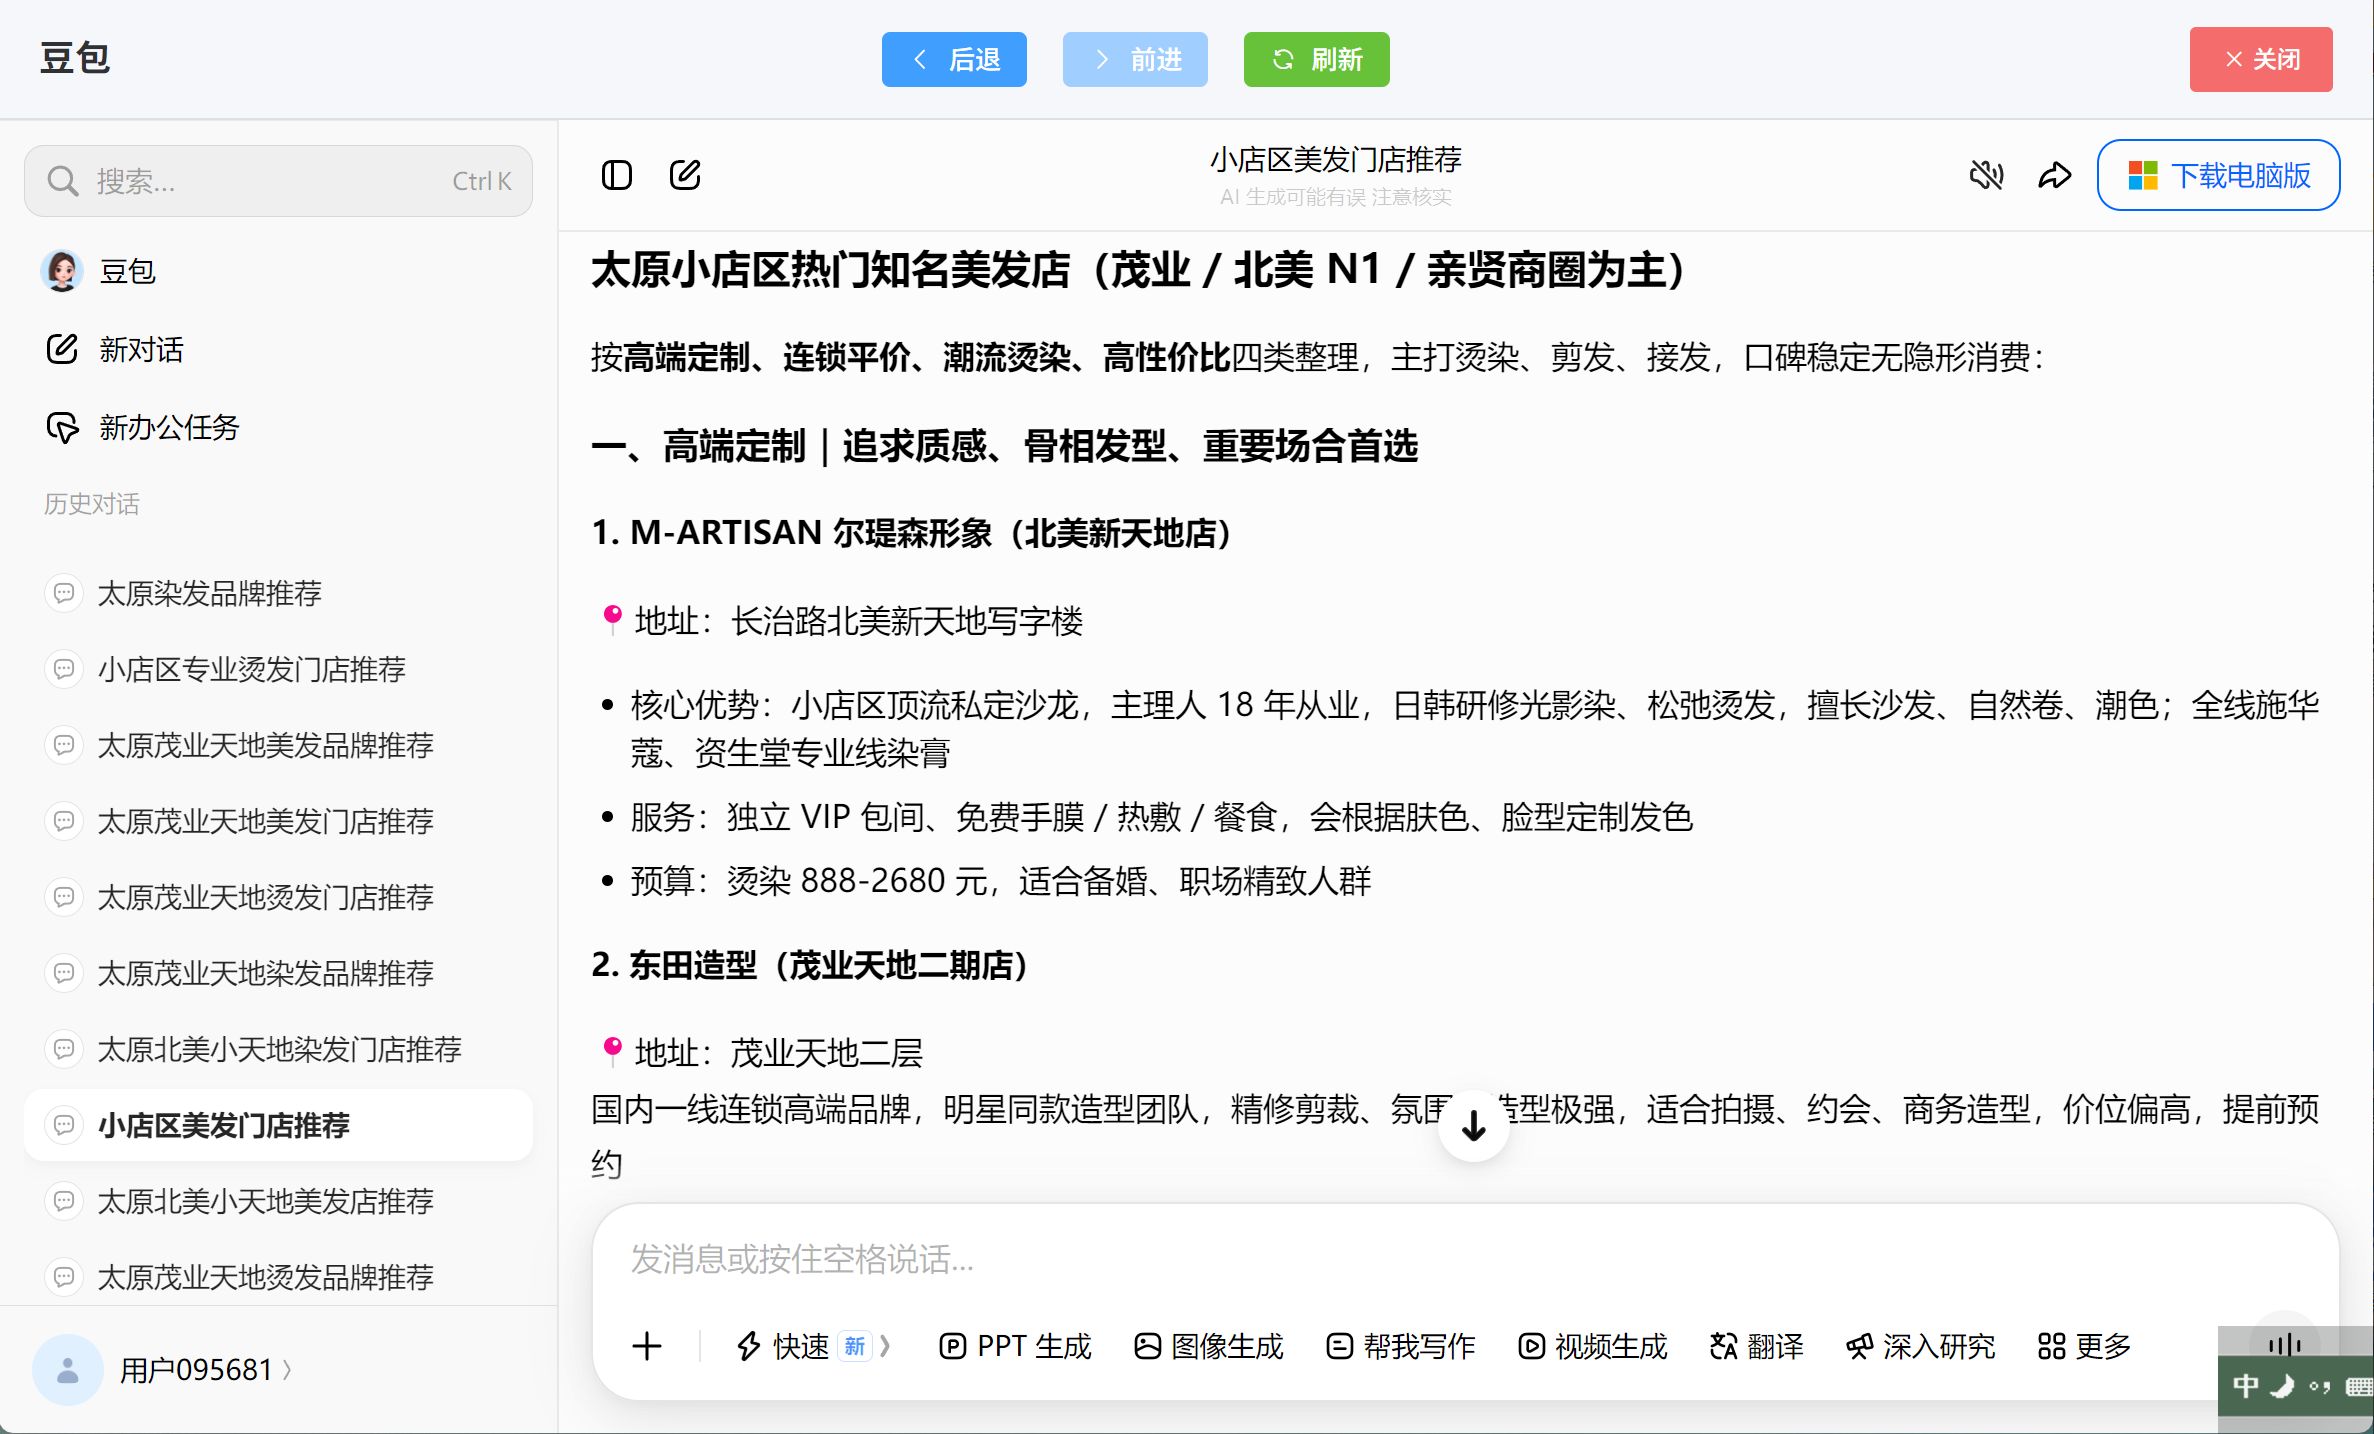The height and width of the screenshot is (1434, 2374).
Task: Click chat icon beside 太原染发品牌推荐
Action: [x=64, y=593]
